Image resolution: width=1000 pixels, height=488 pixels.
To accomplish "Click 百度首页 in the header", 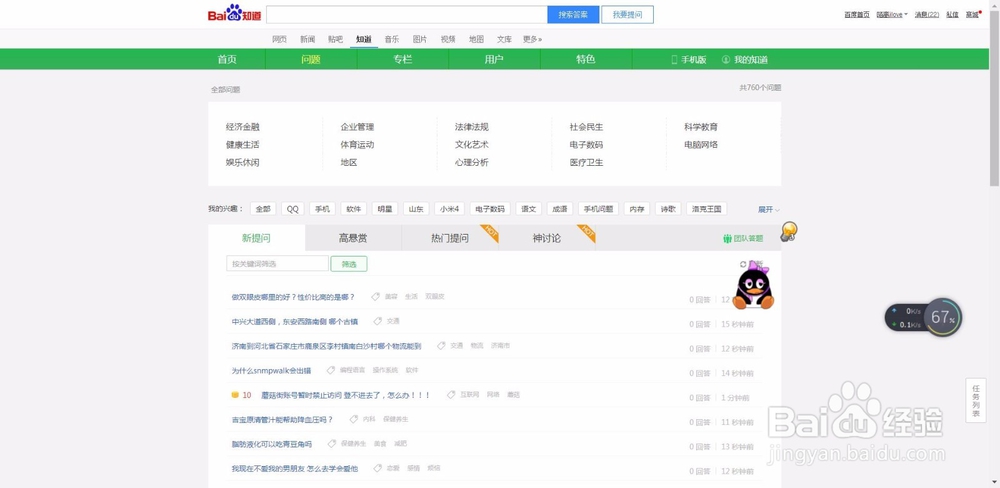I will [x=857, y=14].
